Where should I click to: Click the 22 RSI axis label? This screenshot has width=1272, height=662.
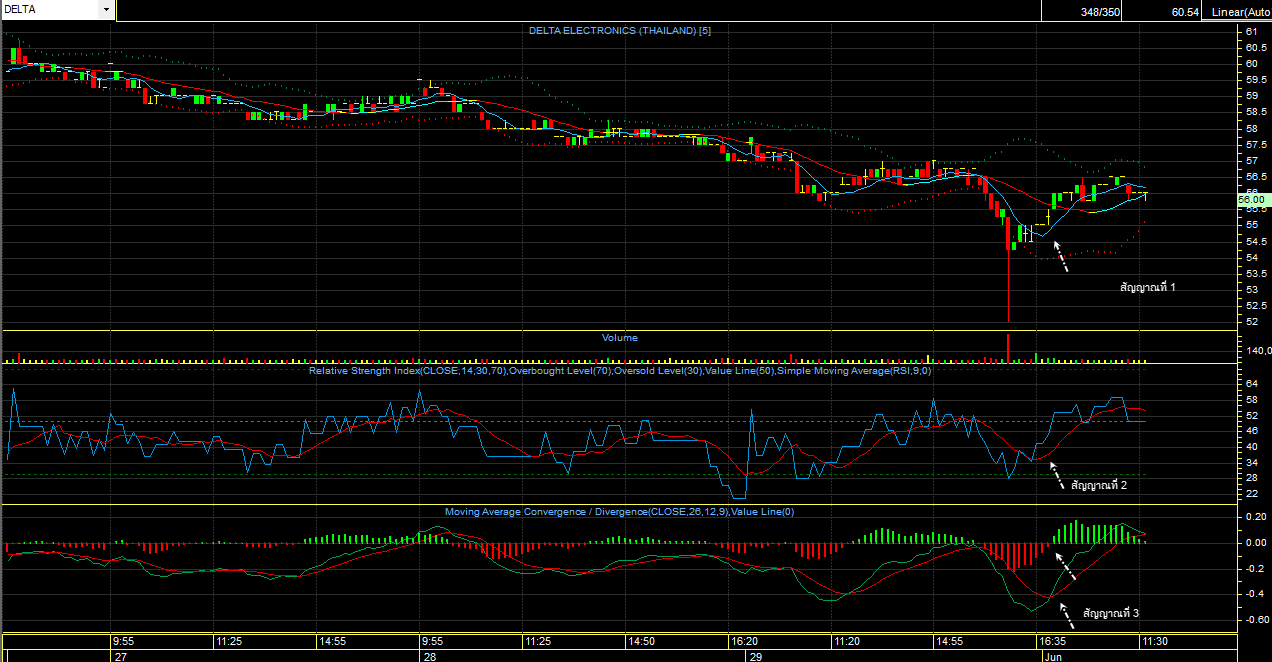tap(1252, 494)
